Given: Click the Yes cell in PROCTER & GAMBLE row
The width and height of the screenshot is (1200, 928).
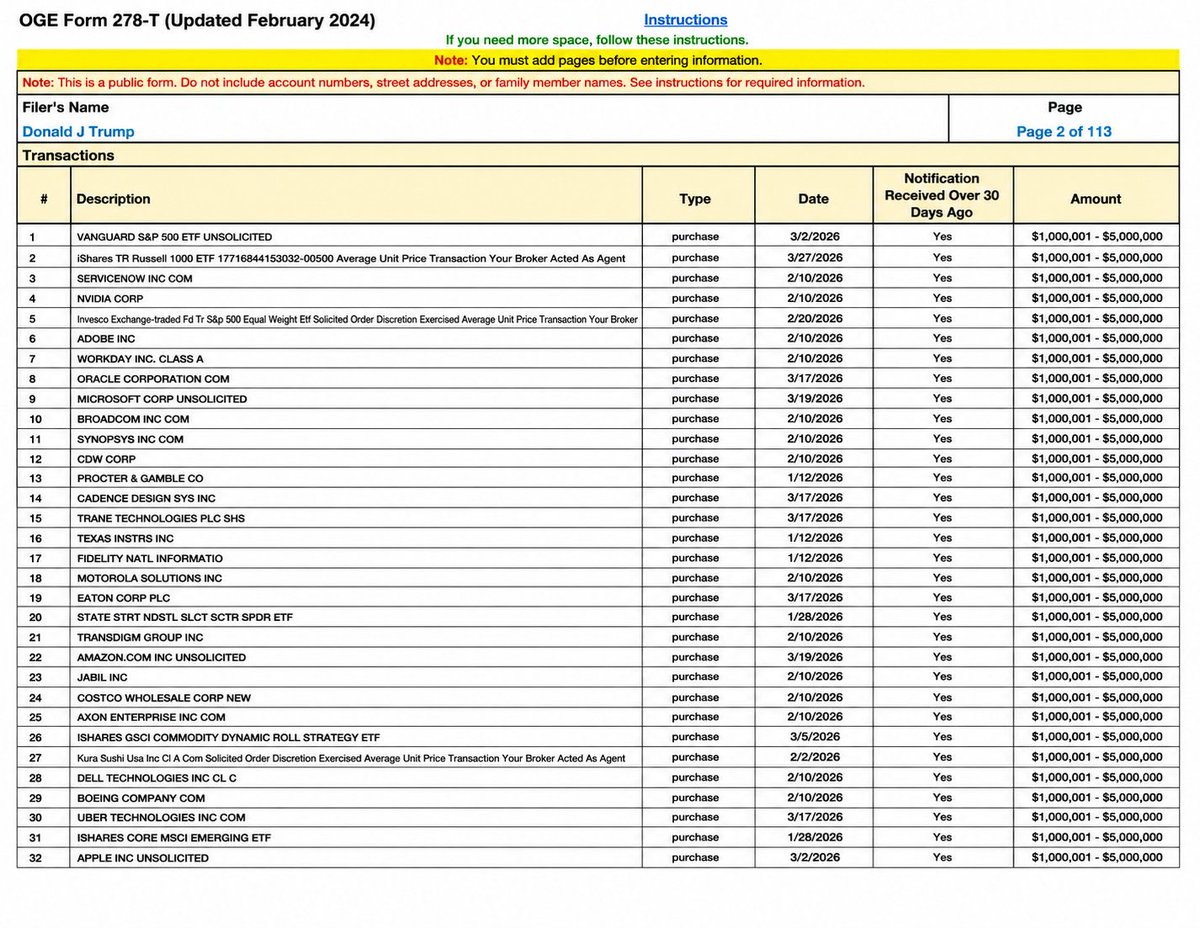Looking at the screenshot, I should [942, 478].
